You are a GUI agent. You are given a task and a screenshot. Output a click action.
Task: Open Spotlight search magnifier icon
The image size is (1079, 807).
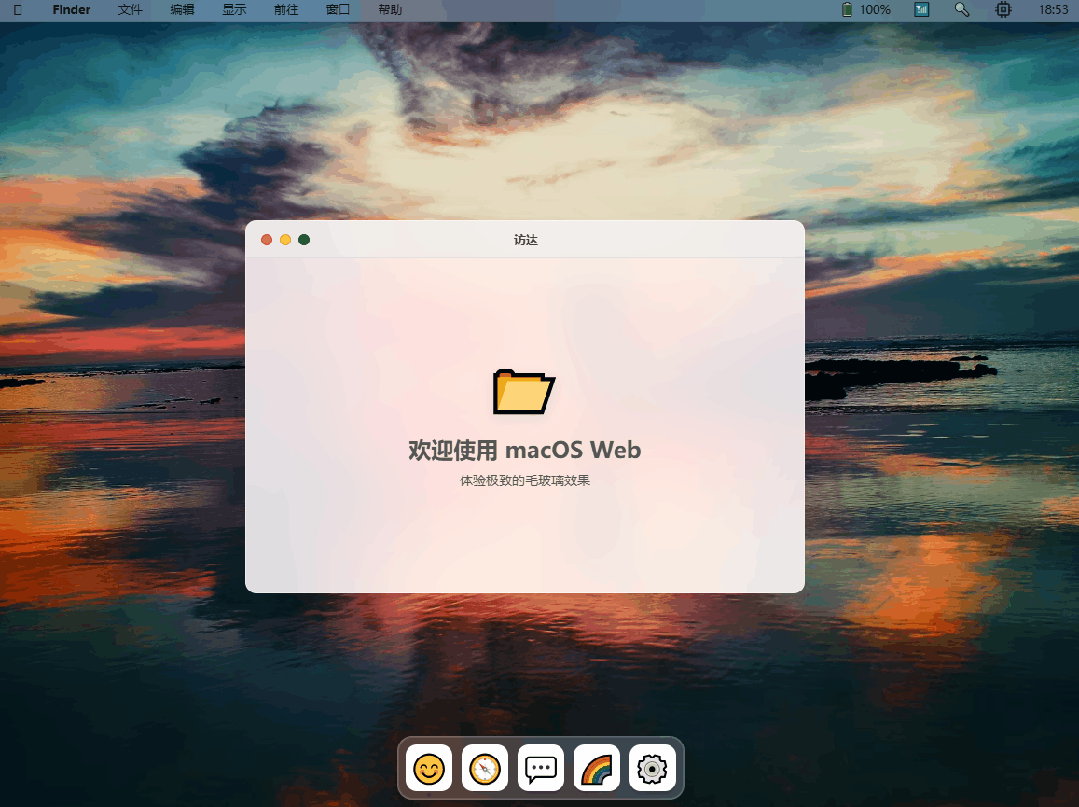pyautogui.click(x=962, y=10)
